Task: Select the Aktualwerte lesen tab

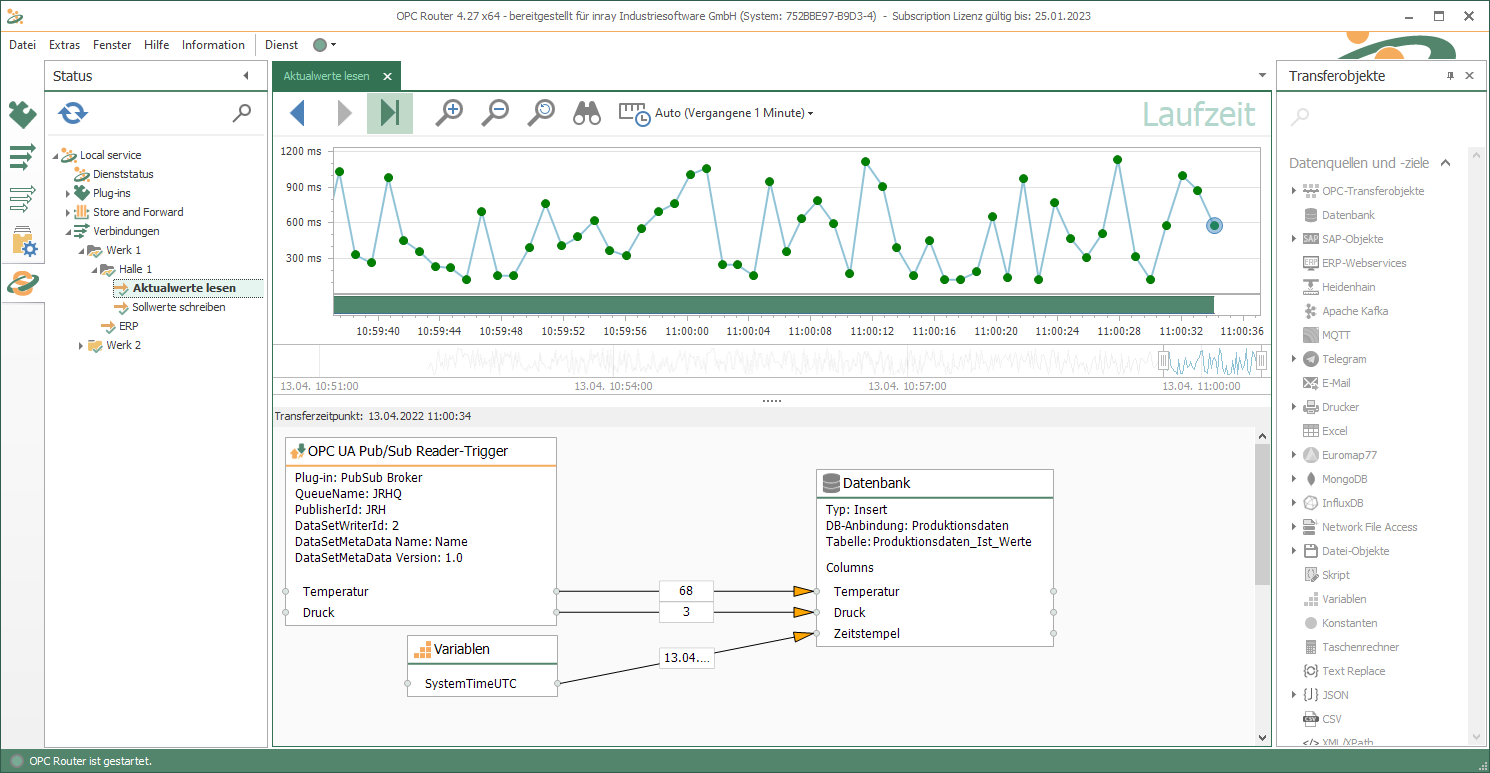Action: pos(326,76)
